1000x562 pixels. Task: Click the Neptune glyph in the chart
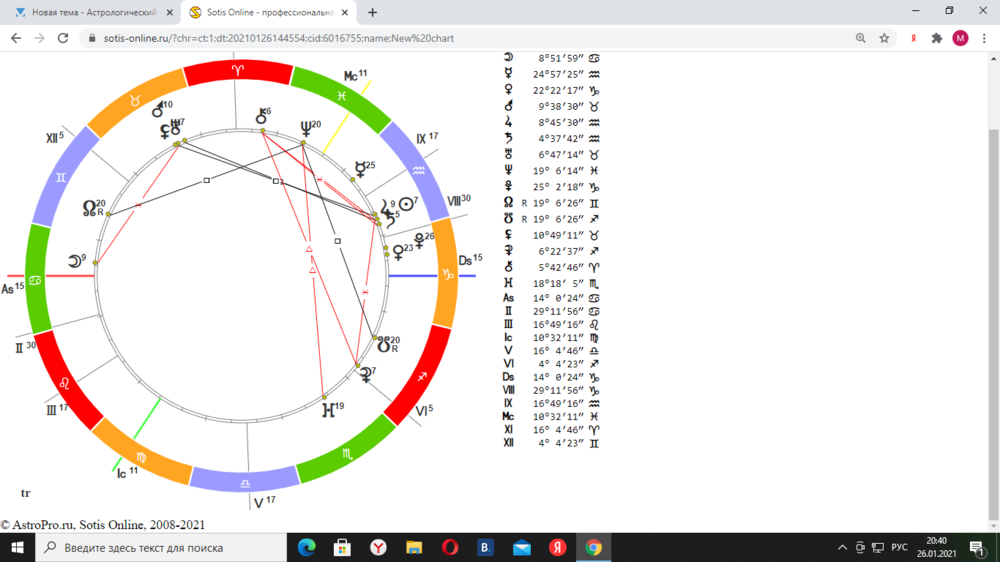[x=307, y=129]
